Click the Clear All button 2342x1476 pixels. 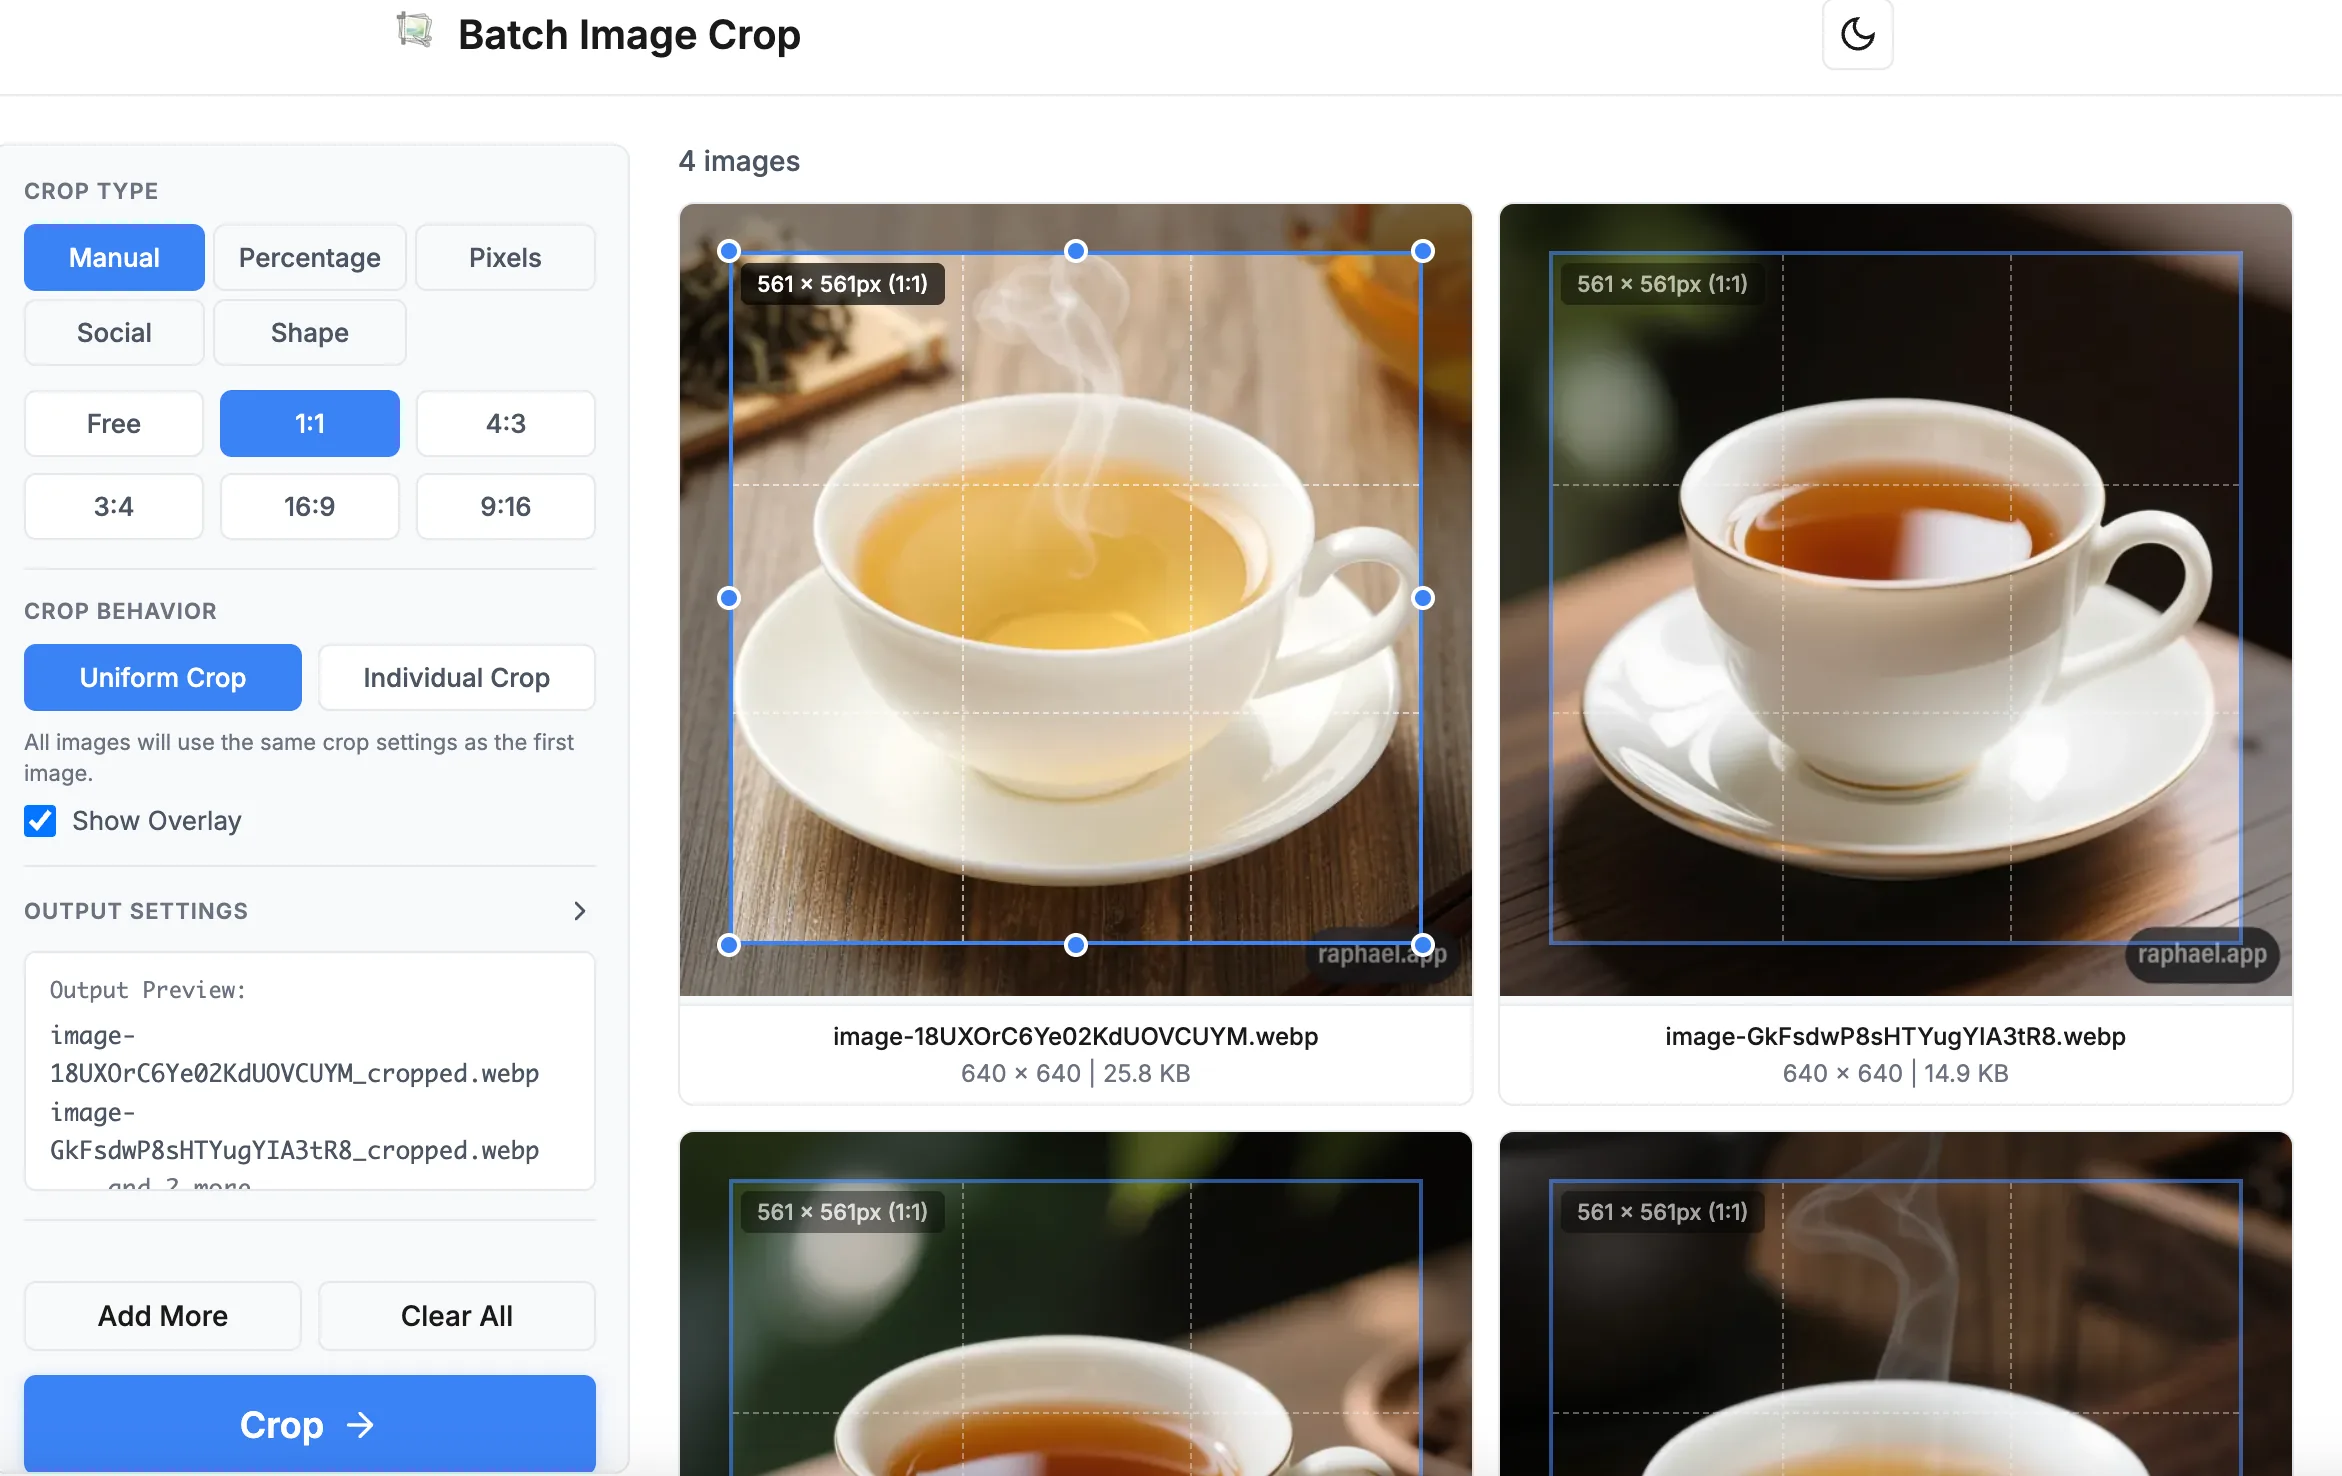pos(456,1315)
